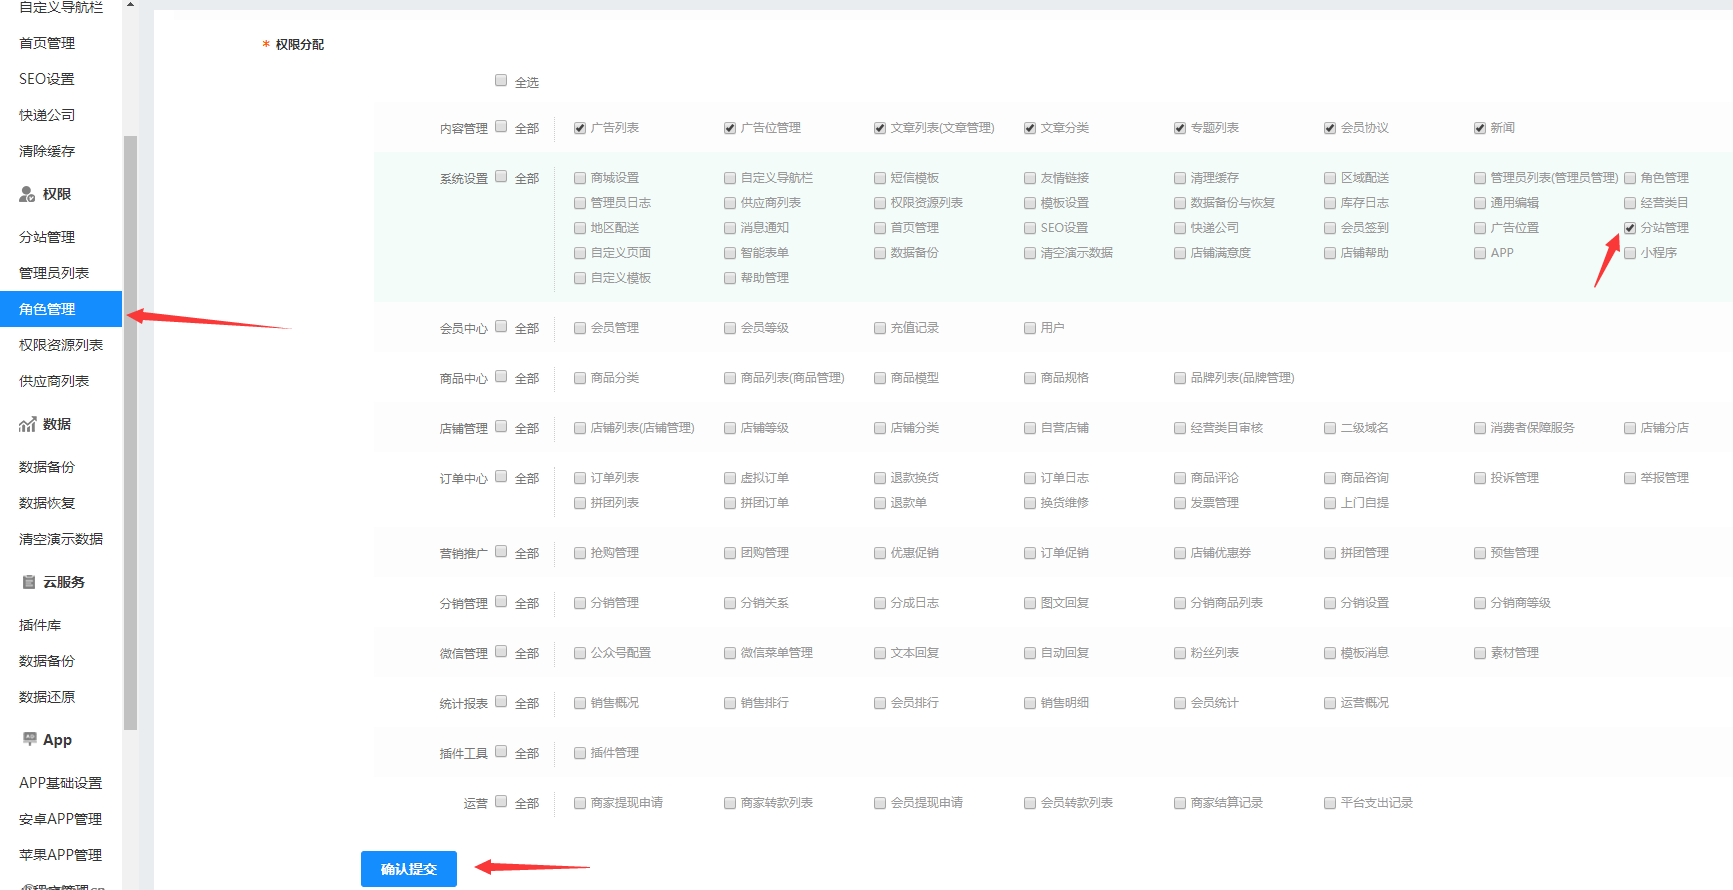The width and height of the screenshot is (1733, 890).
Task: Click the App section icon in sidebar
Action: pos(29,739)
